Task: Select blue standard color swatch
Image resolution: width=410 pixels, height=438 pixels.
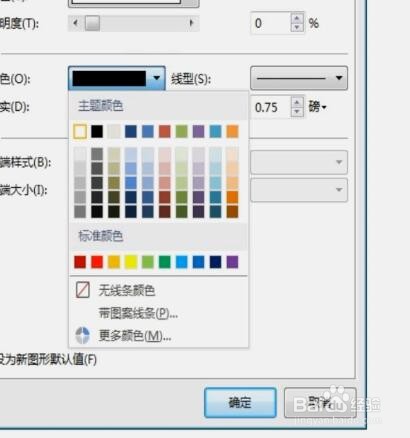Action: point(198,262)
